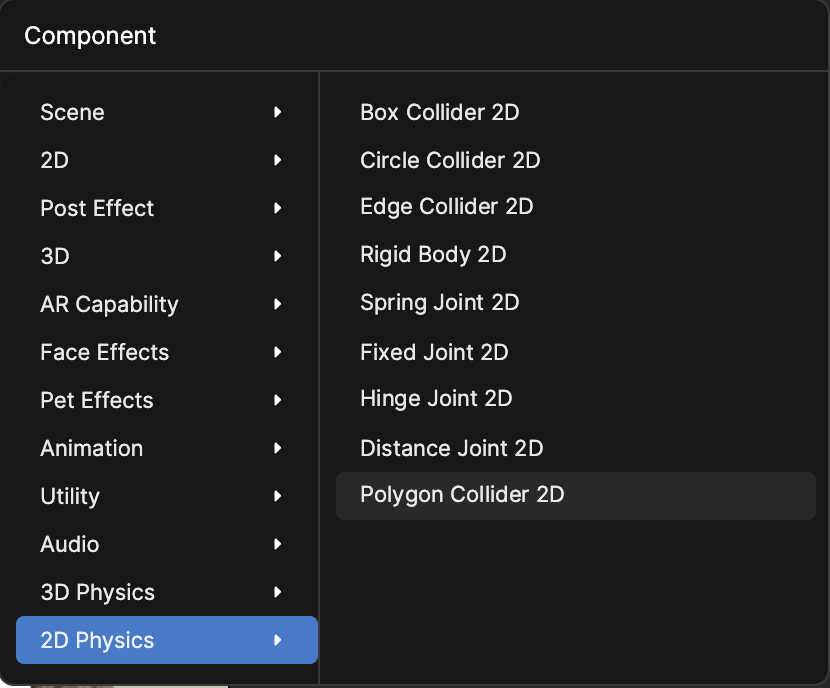This screenshot has width=830, height=688.
Task: Open the Scene component category
Action: pyautogui.click(x=167, y=112)
